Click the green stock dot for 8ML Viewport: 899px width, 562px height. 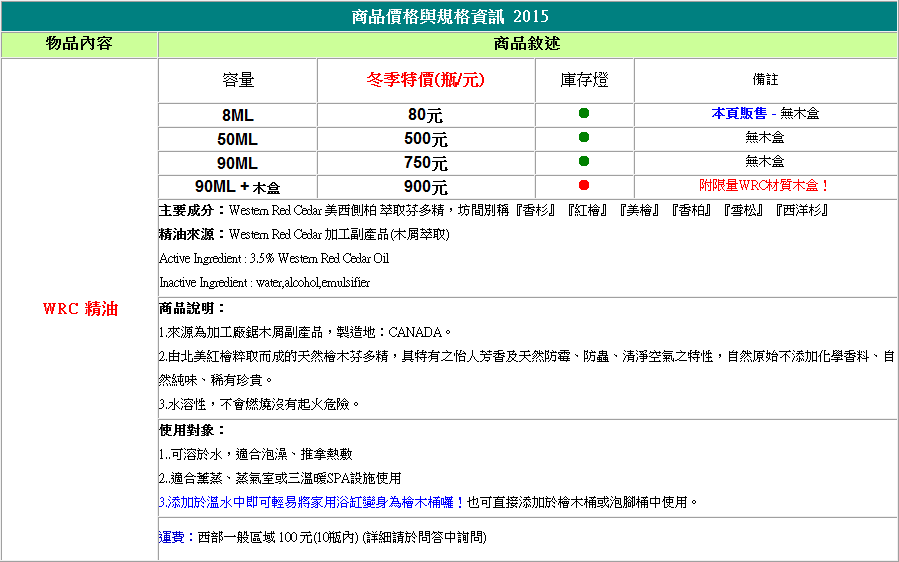tap(584, 113)
